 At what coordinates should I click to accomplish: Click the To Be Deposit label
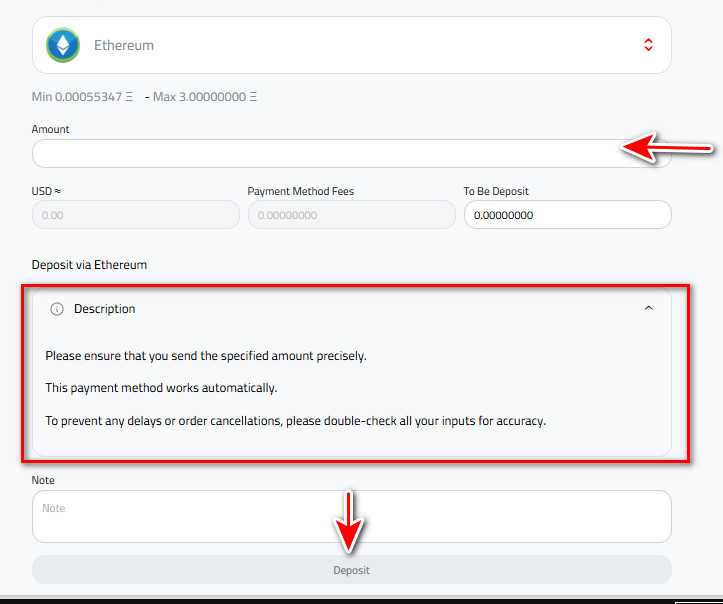pos(496,191)
